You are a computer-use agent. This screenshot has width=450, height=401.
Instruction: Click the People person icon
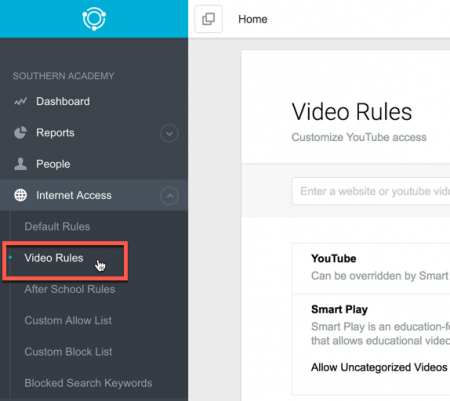[x=20, y=164]
